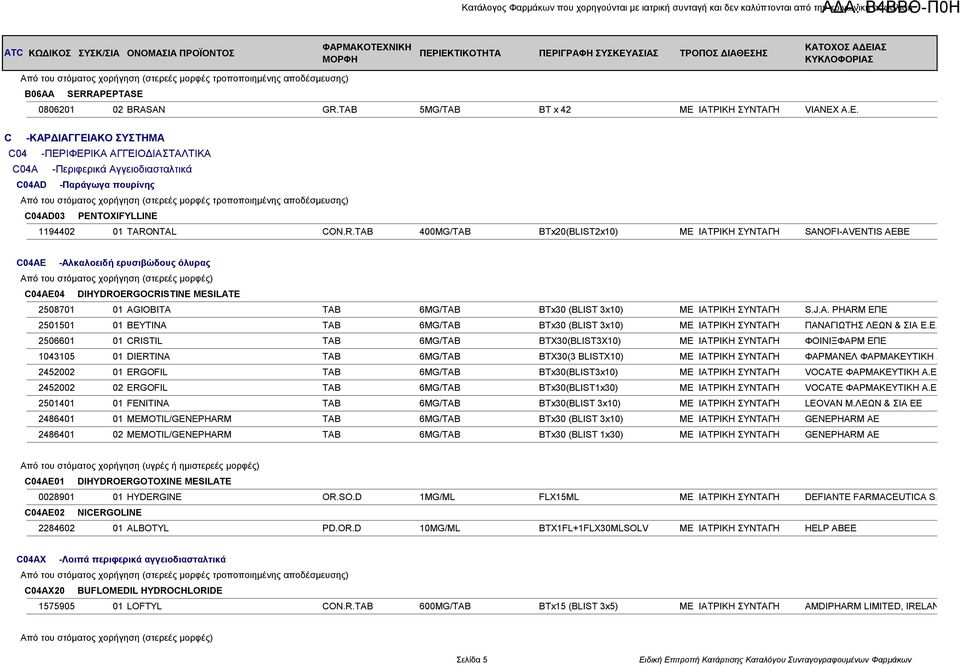Image resolution: width=960 pixels, height=666 pixels.
Task: Click the FENITINA product name
Action: click(148, 403)
